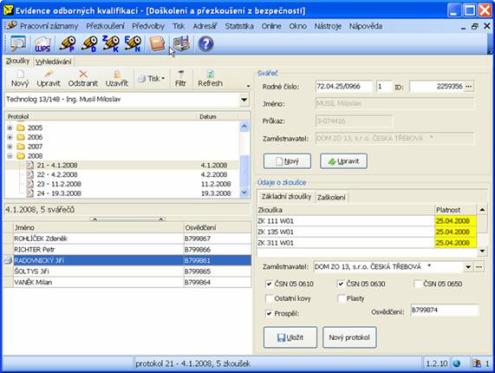Toggle Prospěl checkbox
The width and height of the screenshot is (495, 373).
coord(269,313)
